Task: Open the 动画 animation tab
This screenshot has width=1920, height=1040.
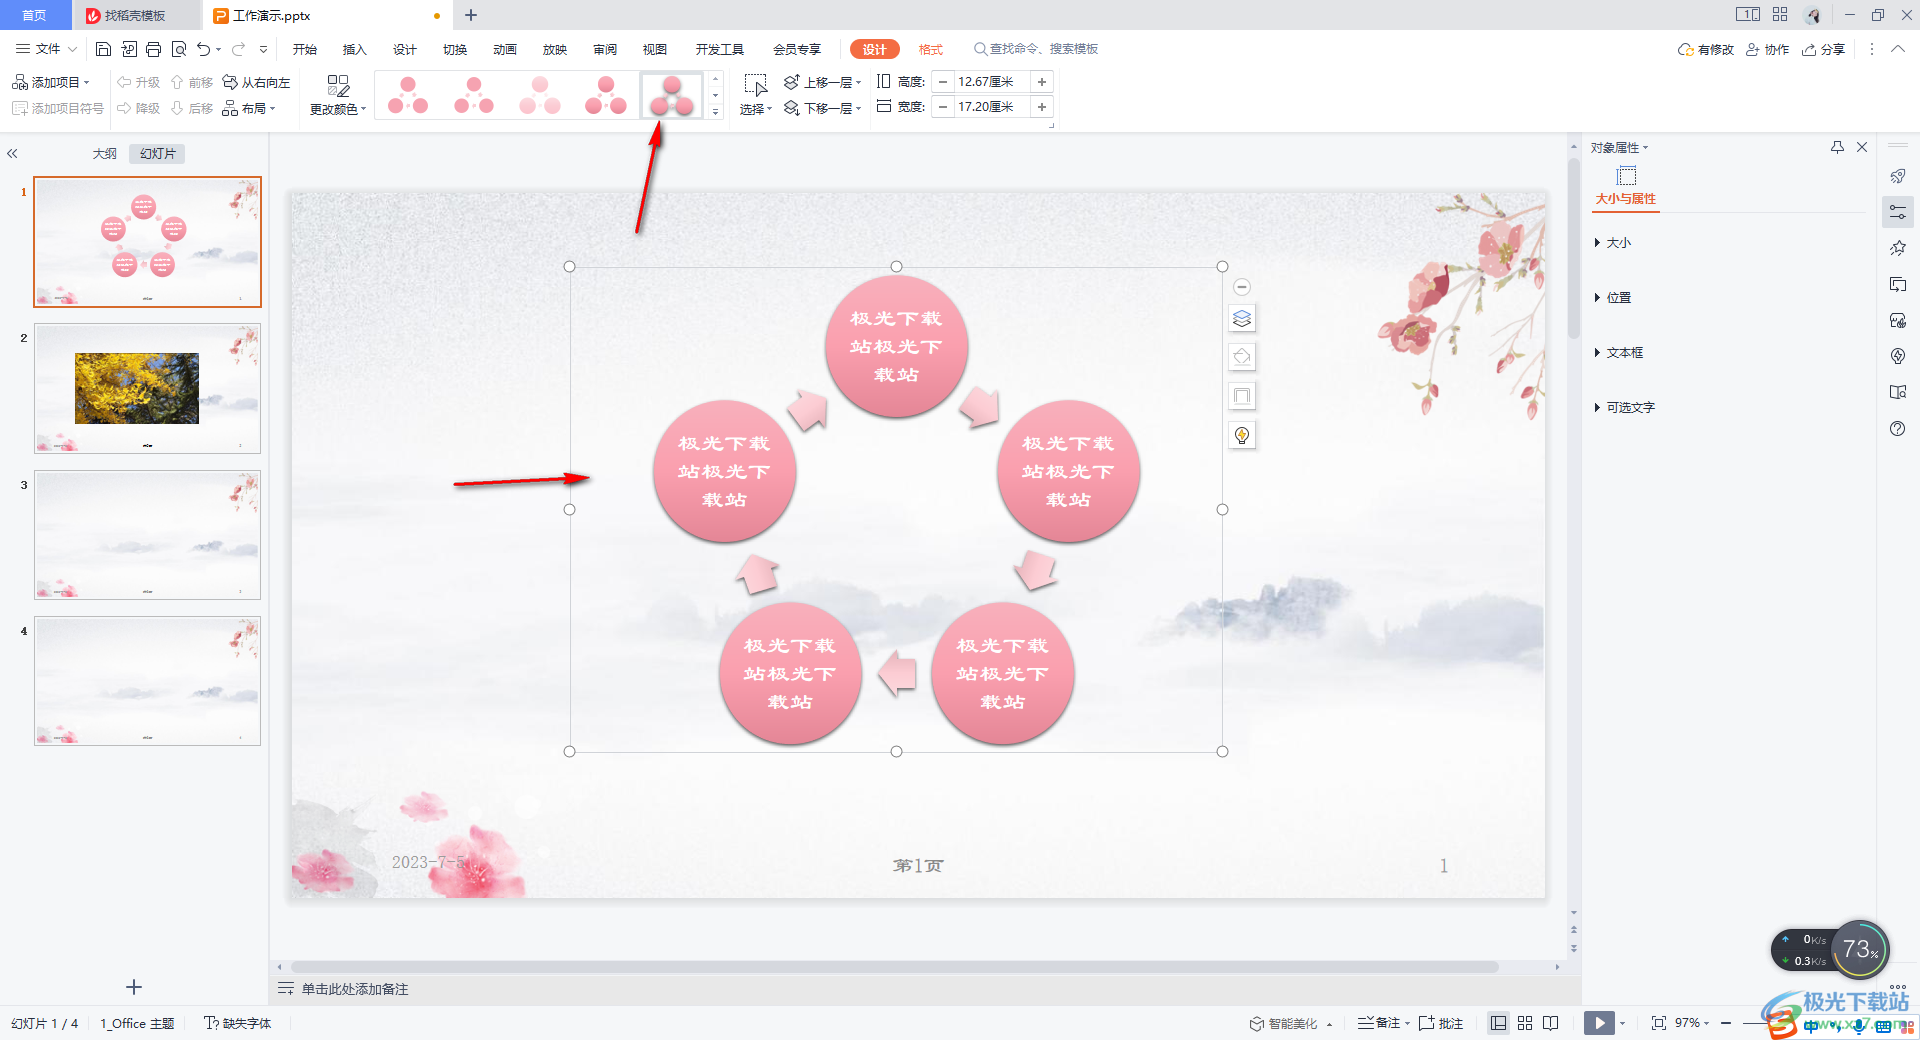Action: [505, 49]
